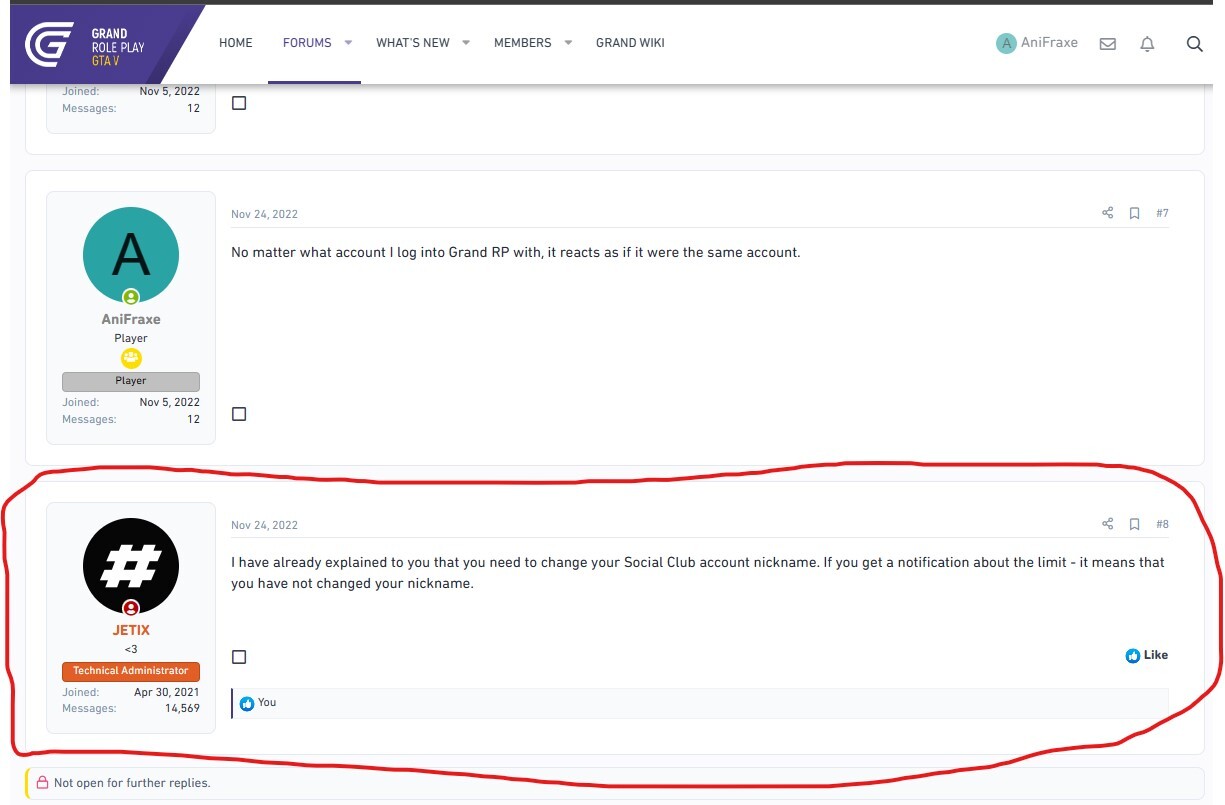Click the Technical Administrator badge
Image resolution: width=1225 pixels, height=805 pixels.
(131, 671)
